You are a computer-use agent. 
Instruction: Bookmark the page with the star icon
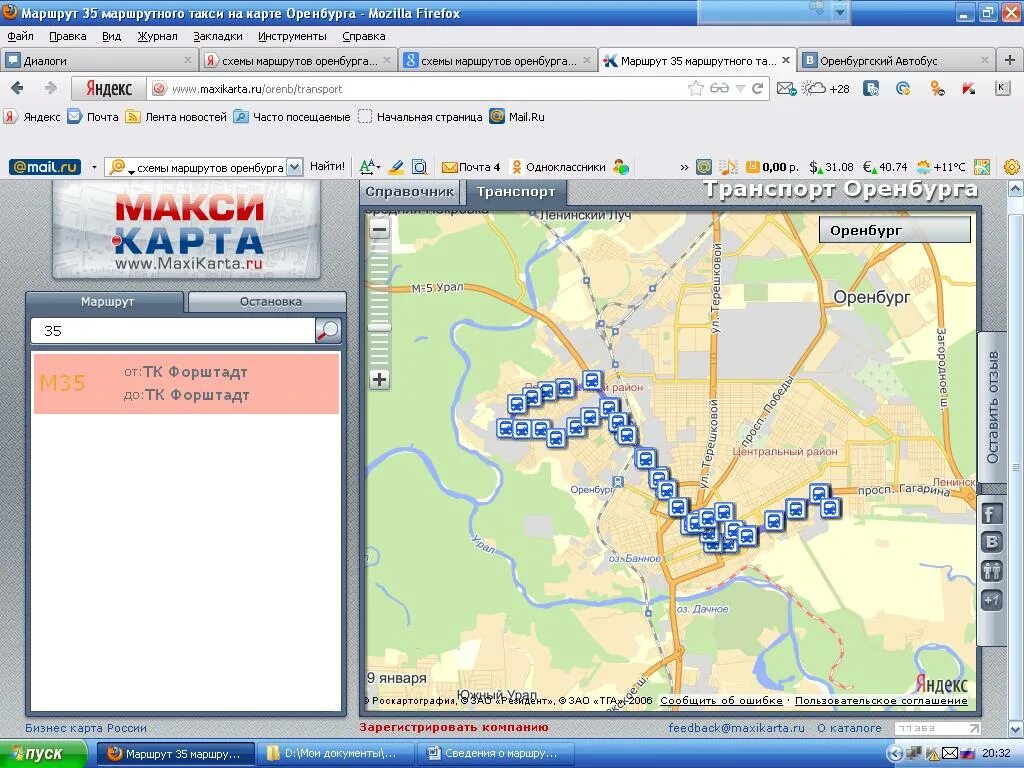pyautogui.click(x=696, y=88)
